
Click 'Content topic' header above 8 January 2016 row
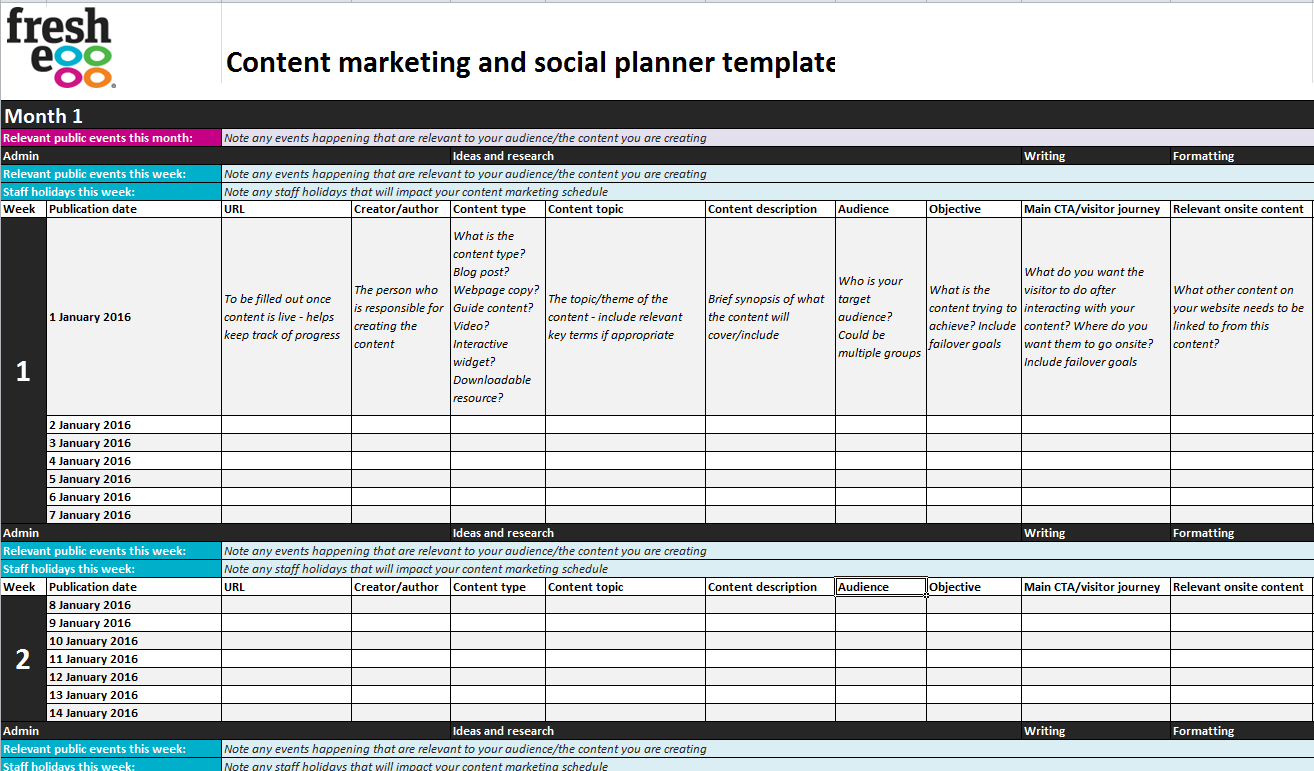[x=625, y=587]
